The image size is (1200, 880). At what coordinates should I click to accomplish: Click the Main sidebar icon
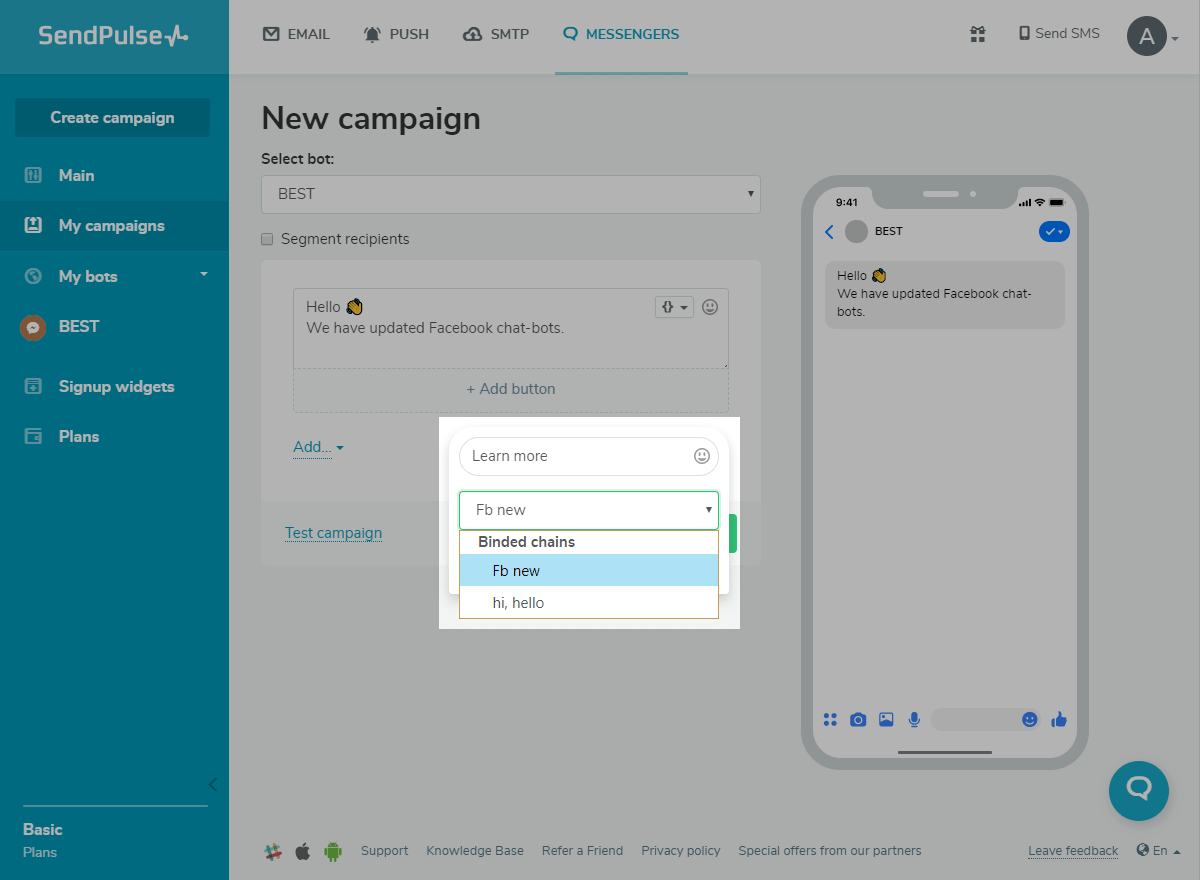[33, 175]
